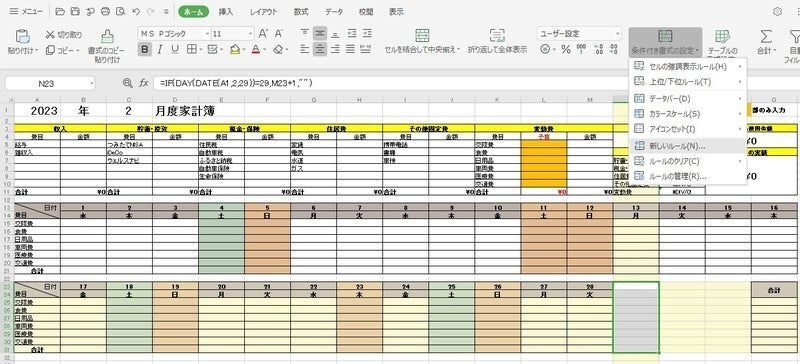Viewport: 800px width, 364px height.
Task: Switch to the ホーム tab
Action: 194,12
